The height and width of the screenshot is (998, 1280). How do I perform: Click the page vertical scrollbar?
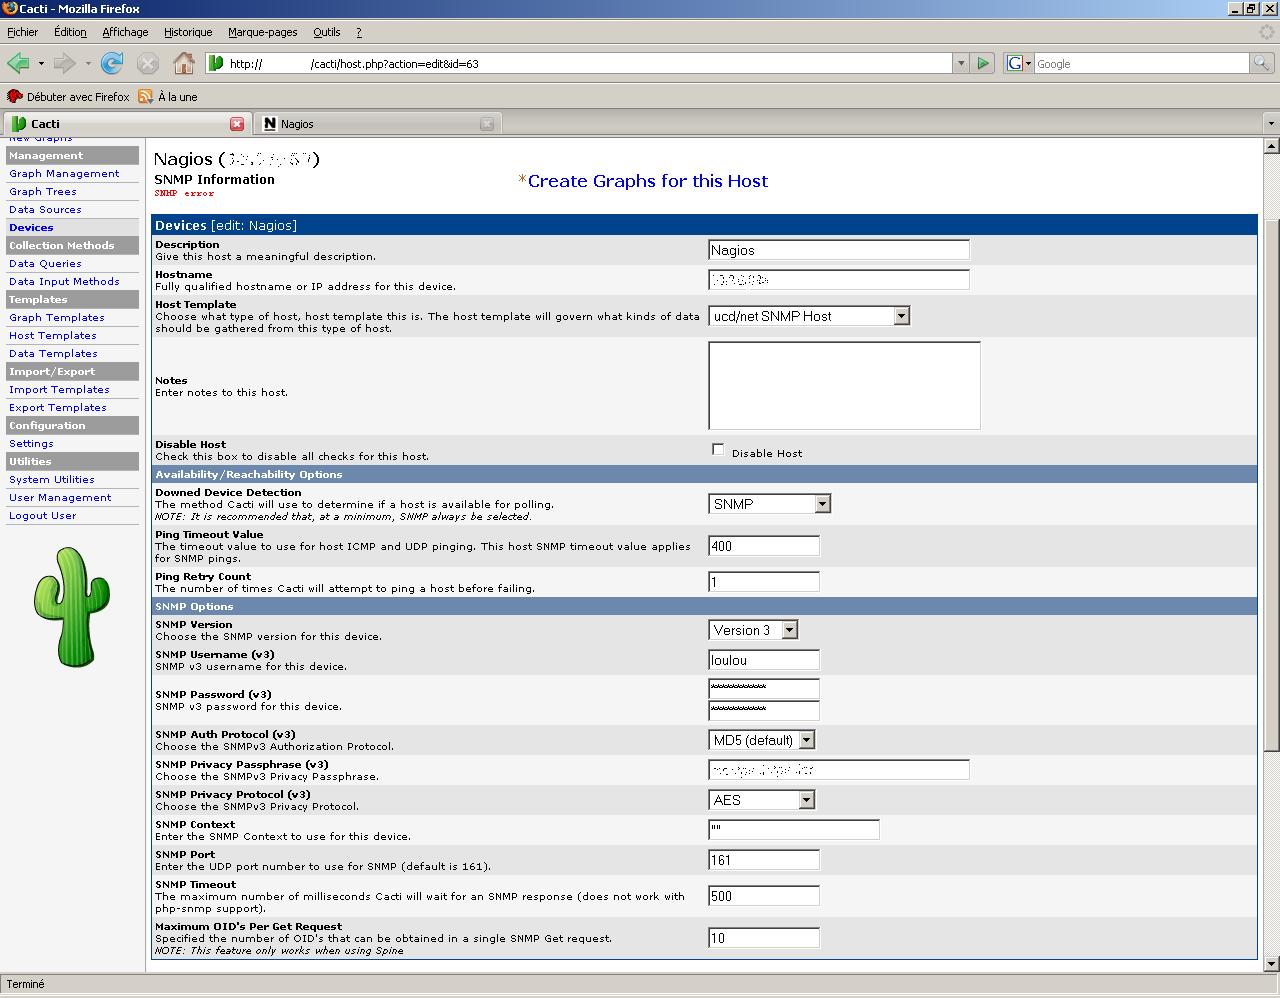point(1271,555)
